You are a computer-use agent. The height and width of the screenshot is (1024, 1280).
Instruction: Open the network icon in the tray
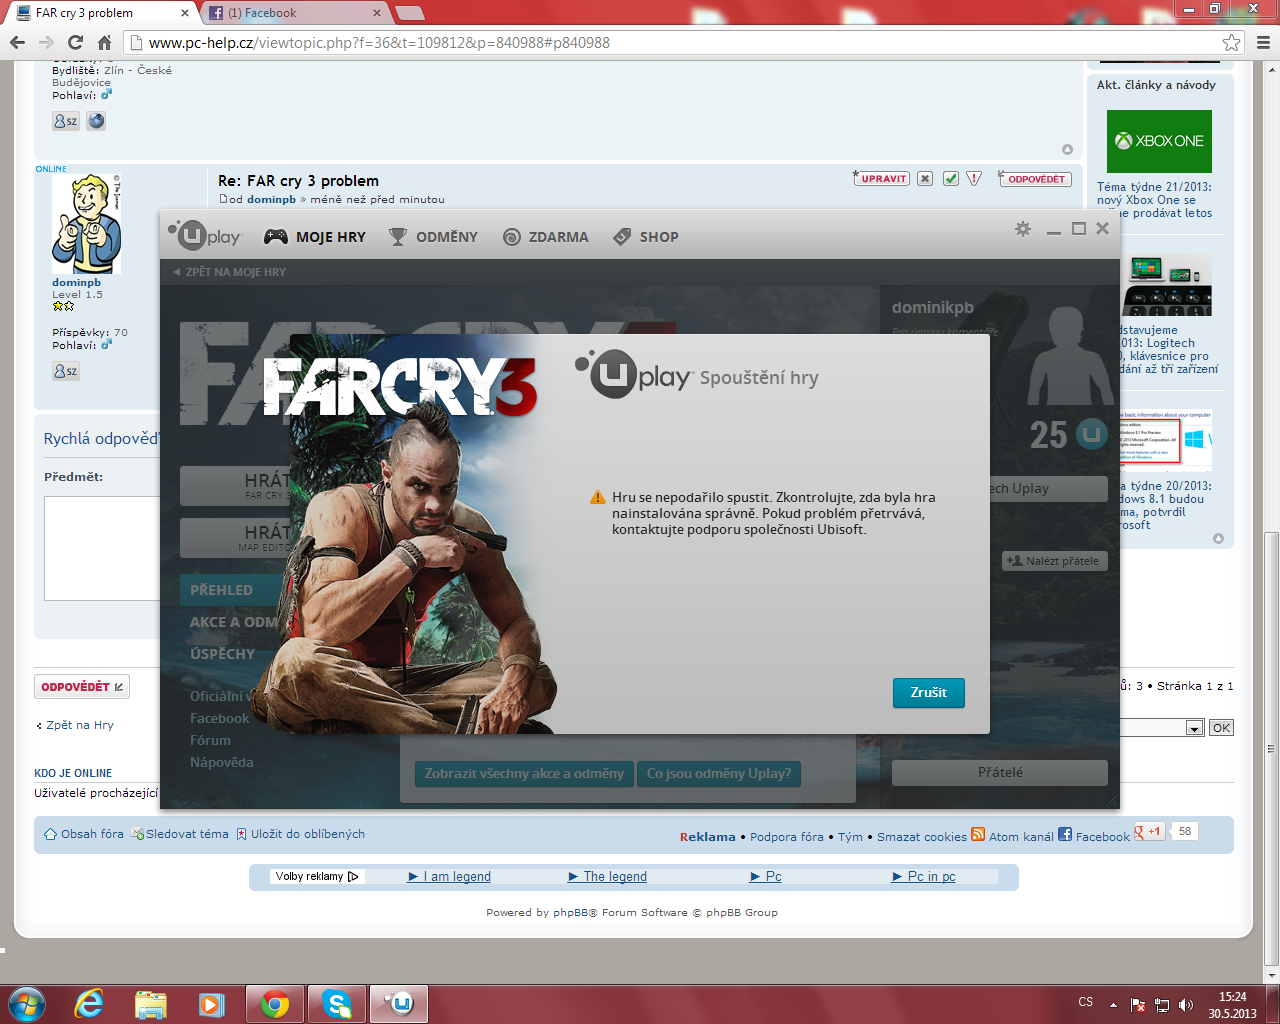(1162, 1005)
